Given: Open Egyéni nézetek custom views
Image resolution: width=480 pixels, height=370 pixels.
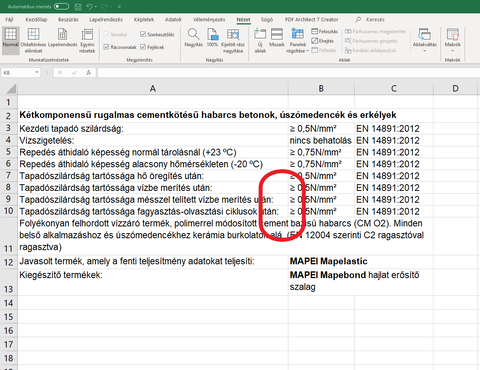Looking at the screenshot, I should (87, 40).
